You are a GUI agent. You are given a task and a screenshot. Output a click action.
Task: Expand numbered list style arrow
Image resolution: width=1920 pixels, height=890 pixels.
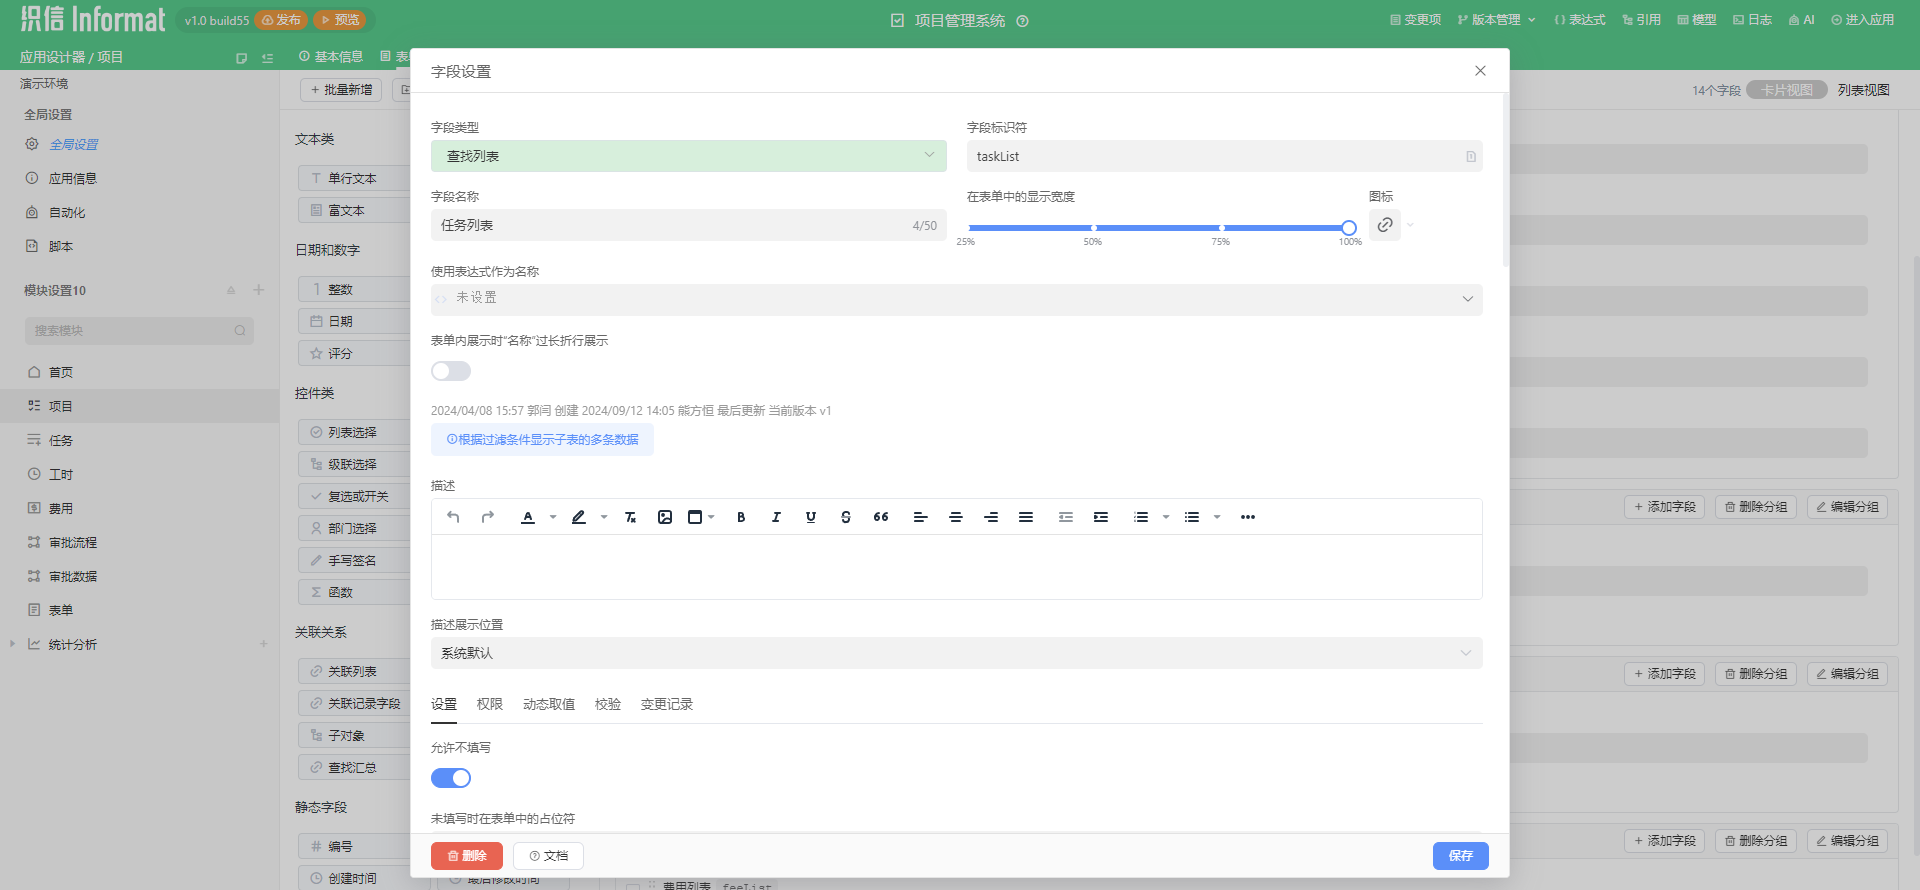point(1166,517)
